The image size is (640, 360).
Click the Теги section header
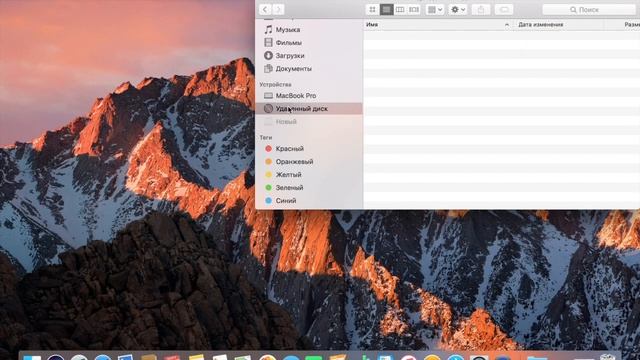click(266, 138)
